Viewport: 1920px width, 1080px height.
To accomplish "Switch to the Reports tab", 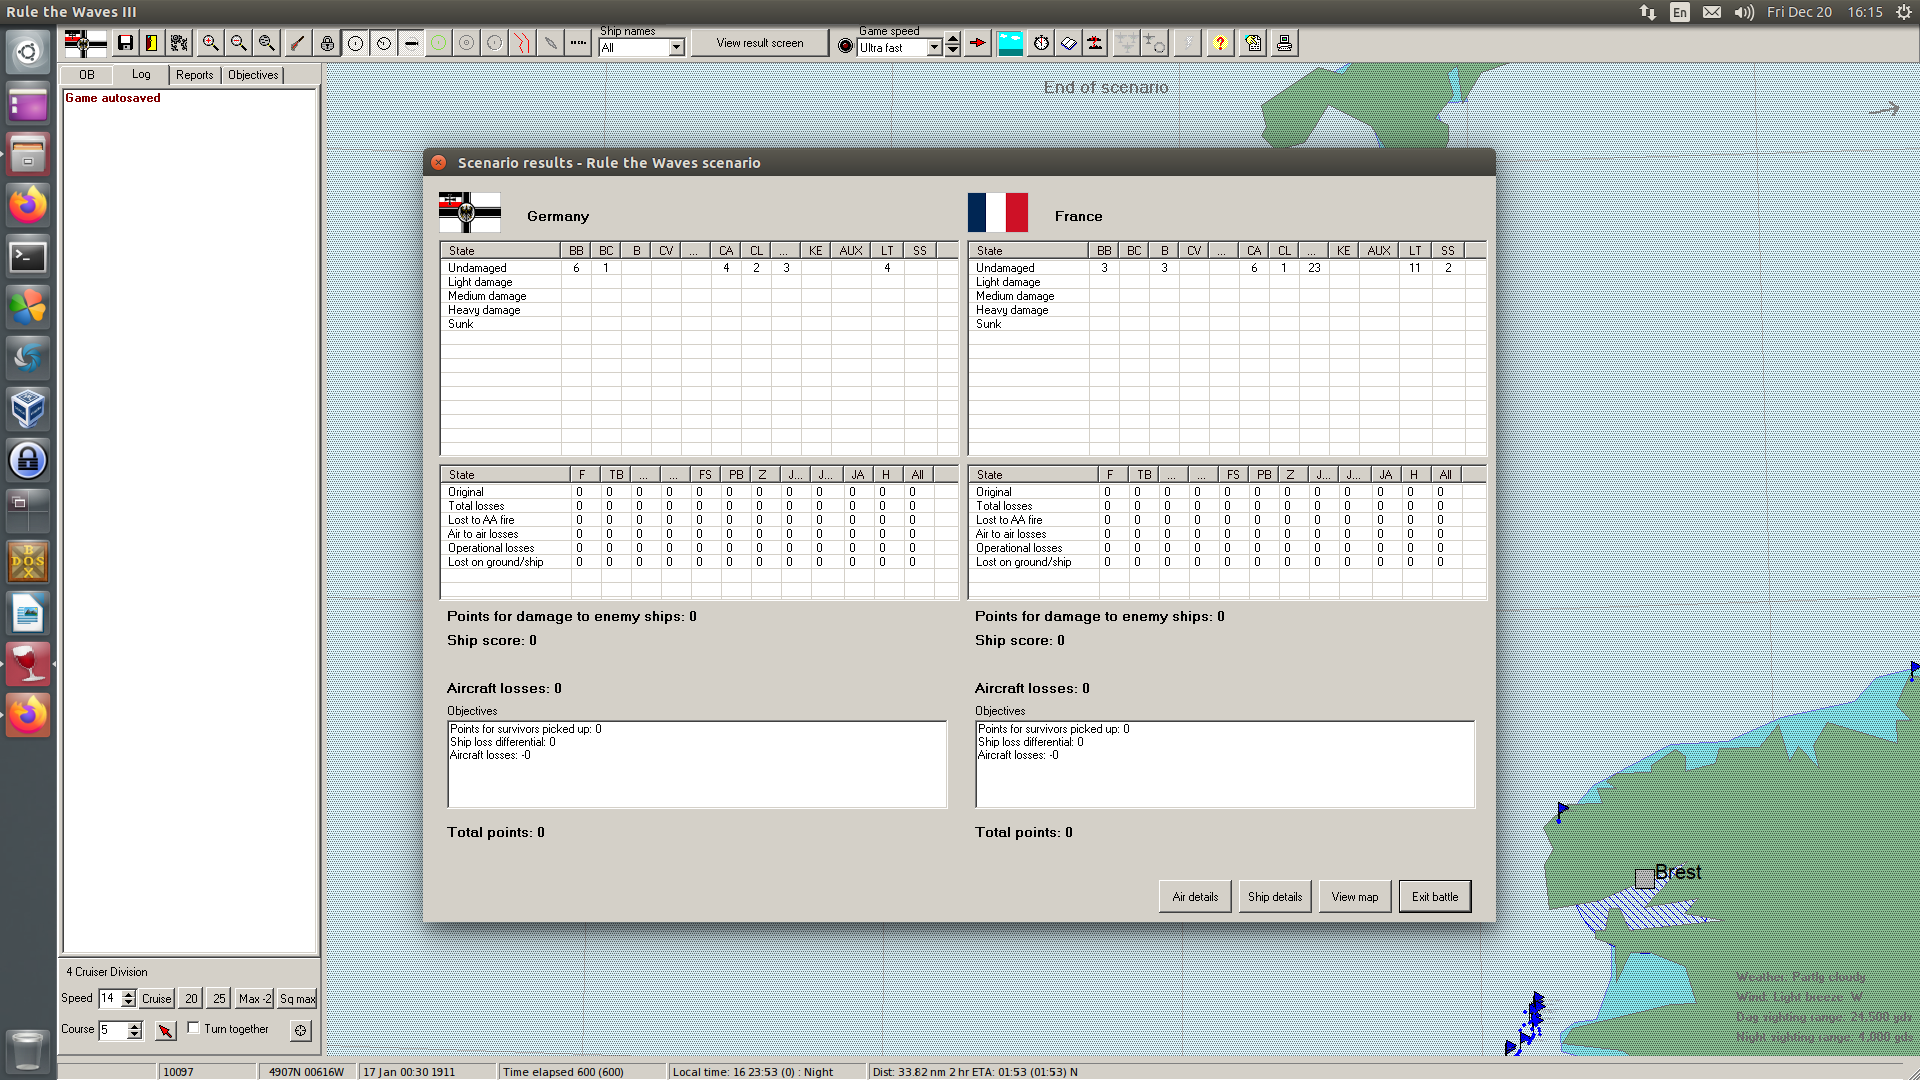I will tap(194, 75).
